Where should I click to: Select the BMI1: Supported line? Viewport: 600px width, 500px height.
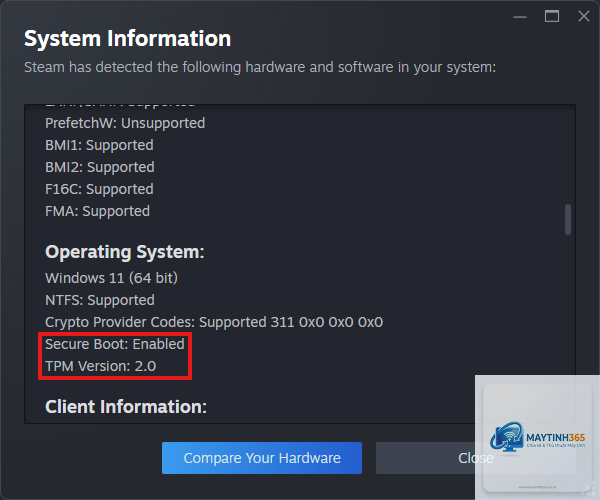(99, 145)
